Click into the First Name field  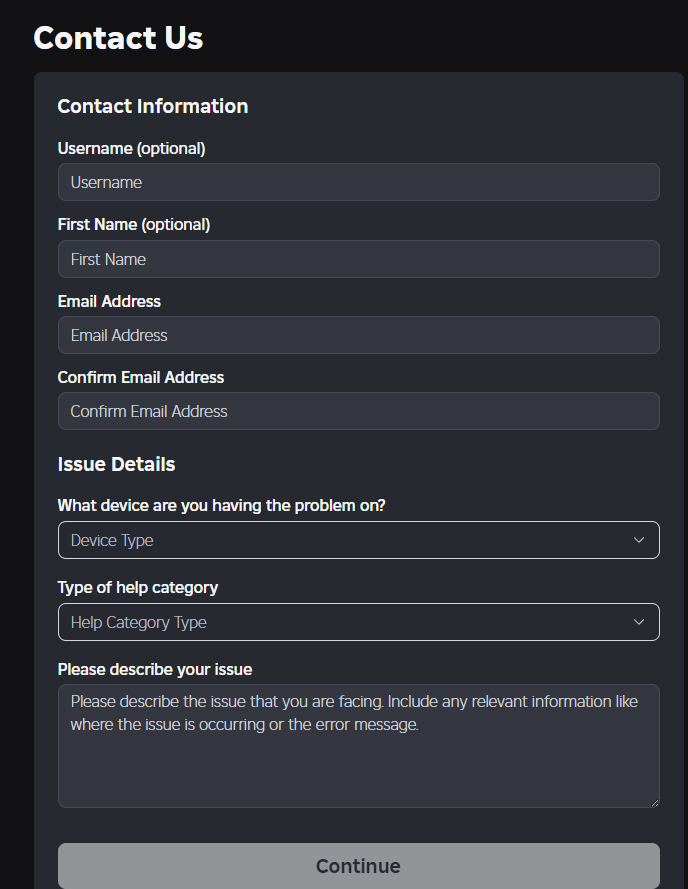point(358,259)
